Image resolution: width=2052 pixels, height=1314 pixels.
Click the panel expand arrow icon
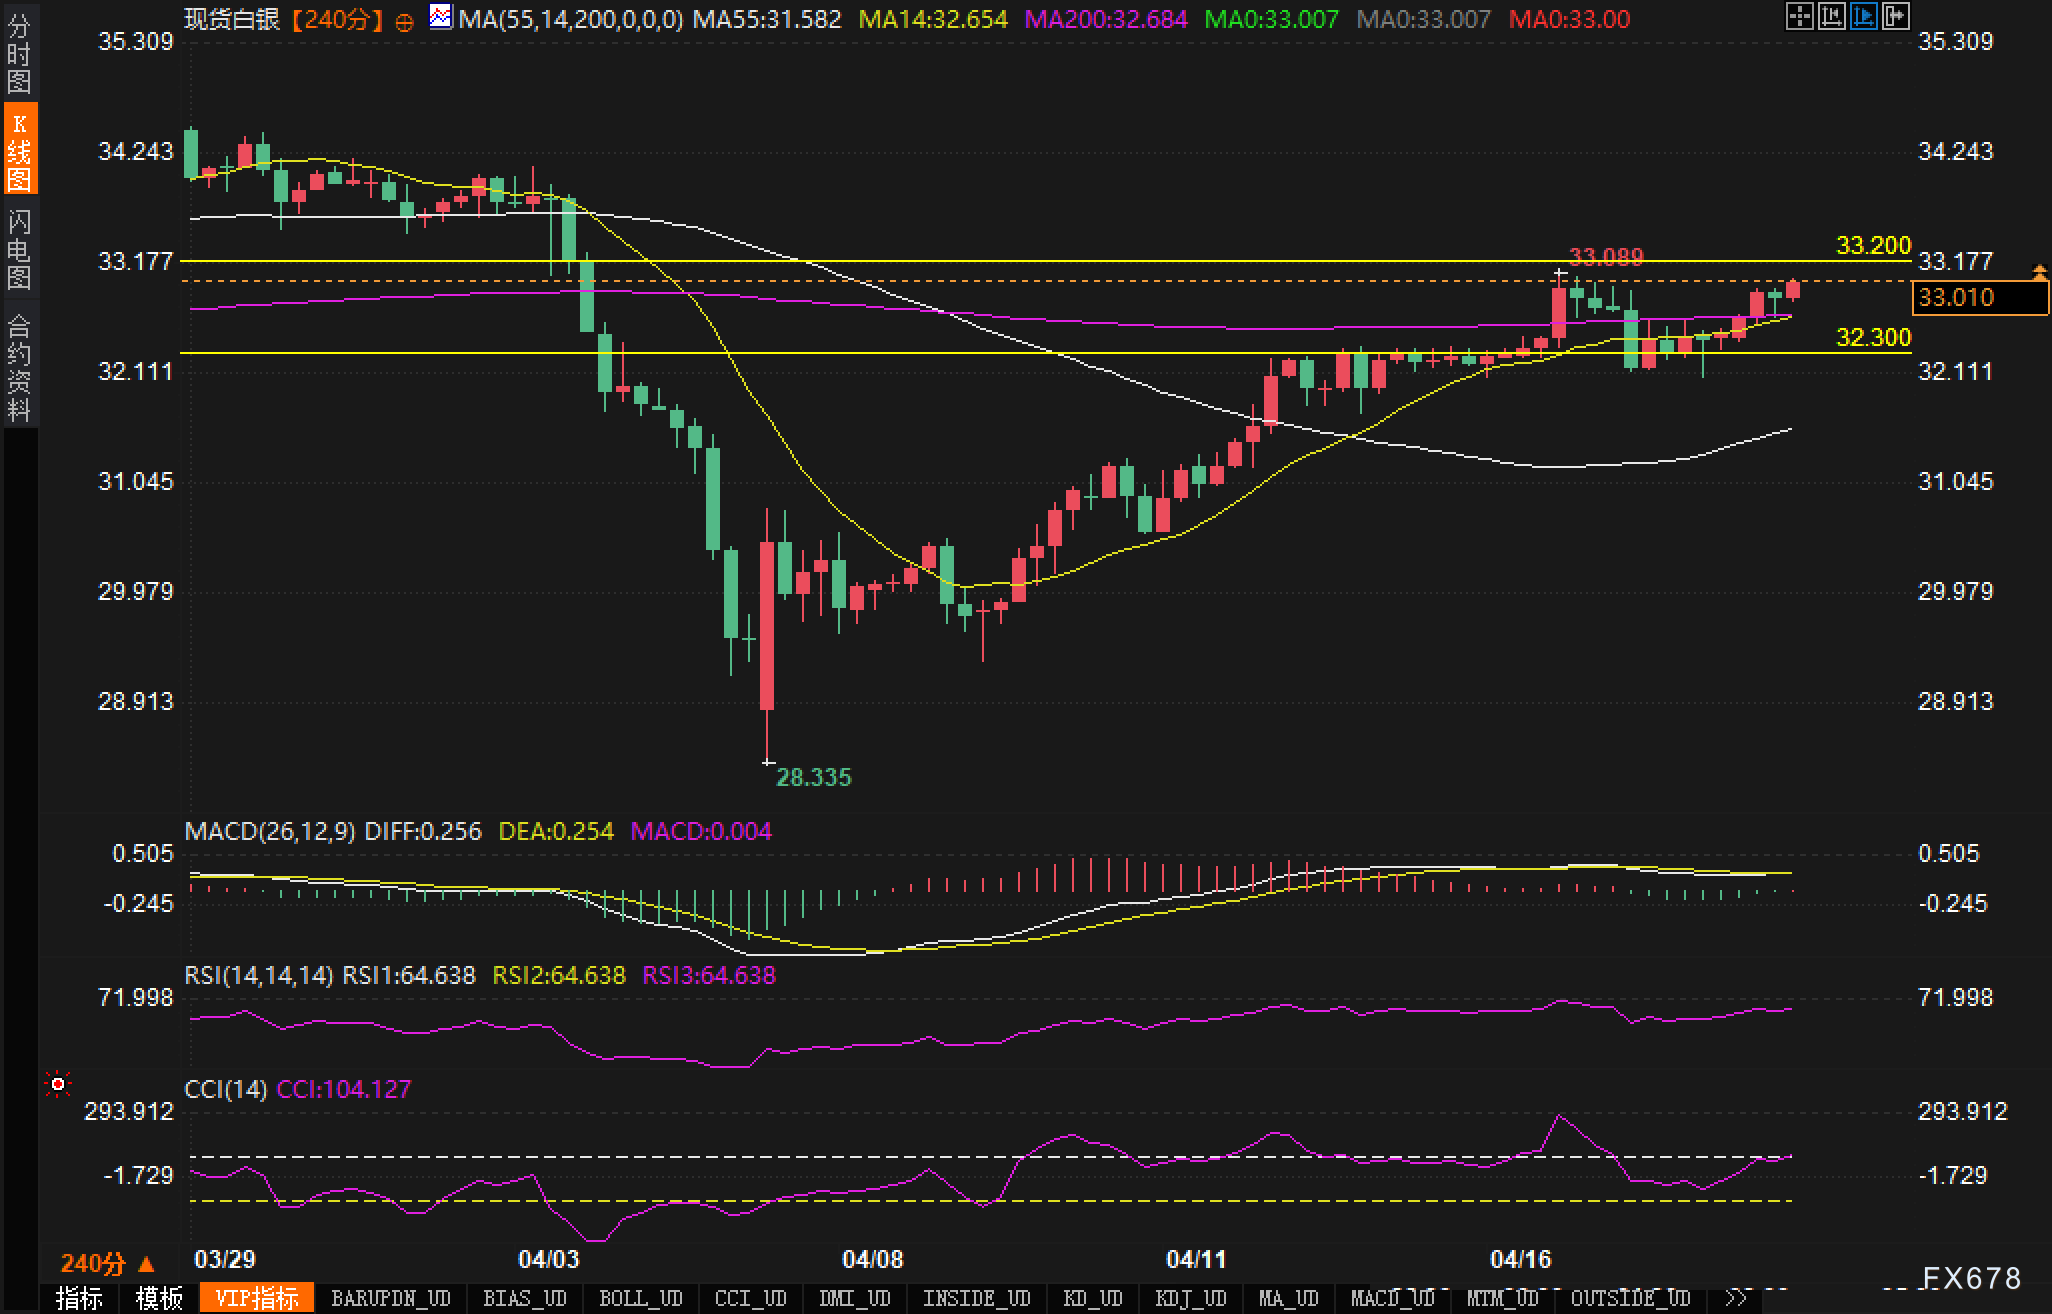1895,16
